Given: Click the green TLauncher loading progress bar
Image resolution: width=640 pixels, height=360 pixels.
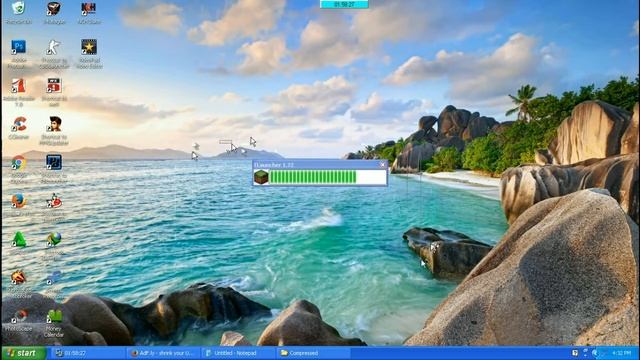Looking at the screenshot, I should coord(327,177).
